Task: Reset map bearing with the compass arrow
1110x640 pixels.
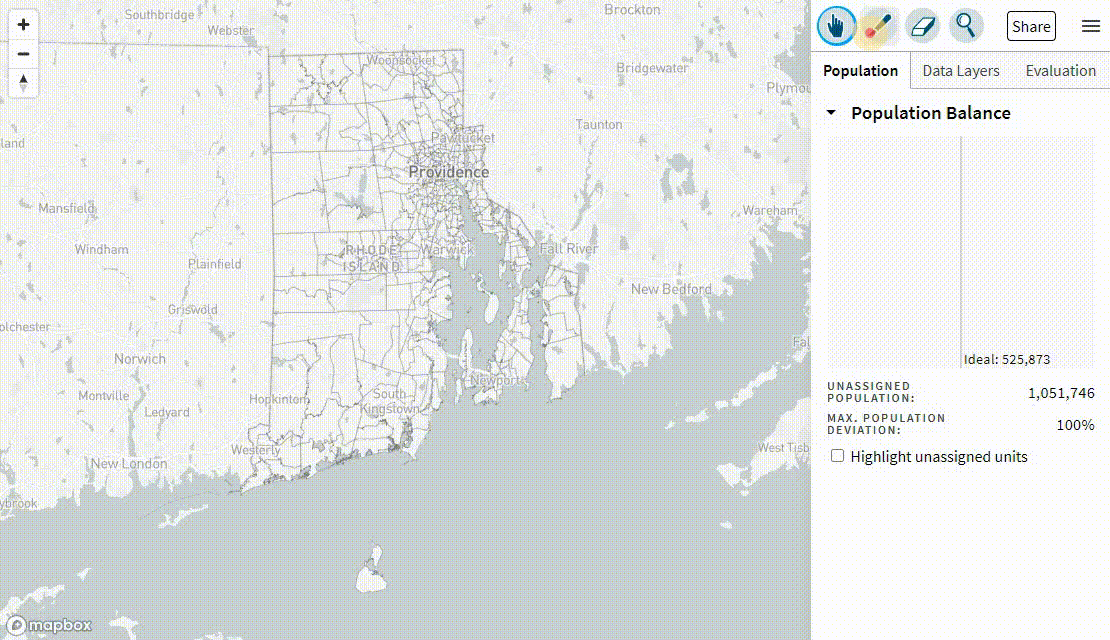Action: point(22,84)
